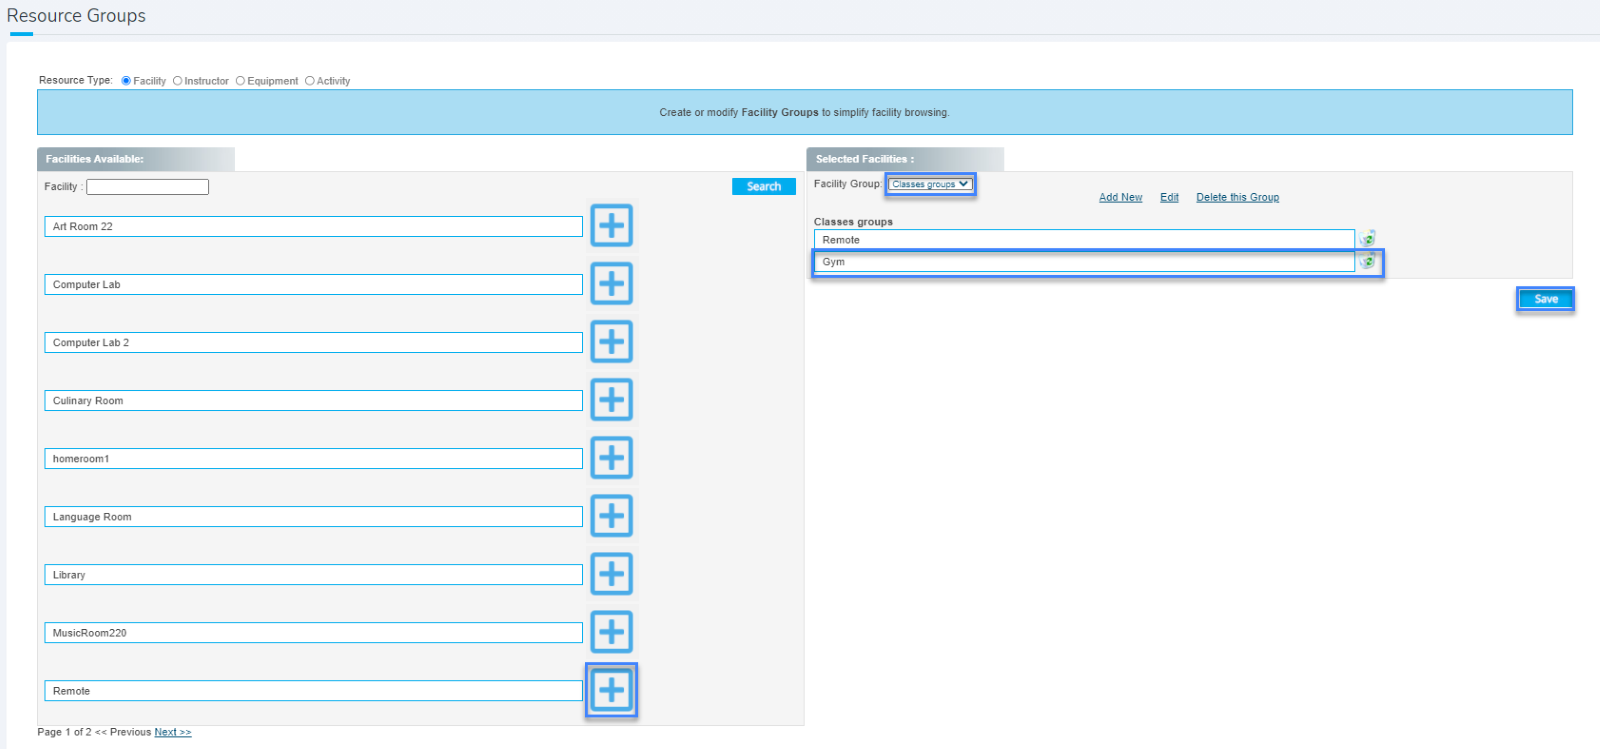Click the plus icon for MusicRoom220
The width and height of the screenshot is (1600, 749).
click(x=611, y=632)
